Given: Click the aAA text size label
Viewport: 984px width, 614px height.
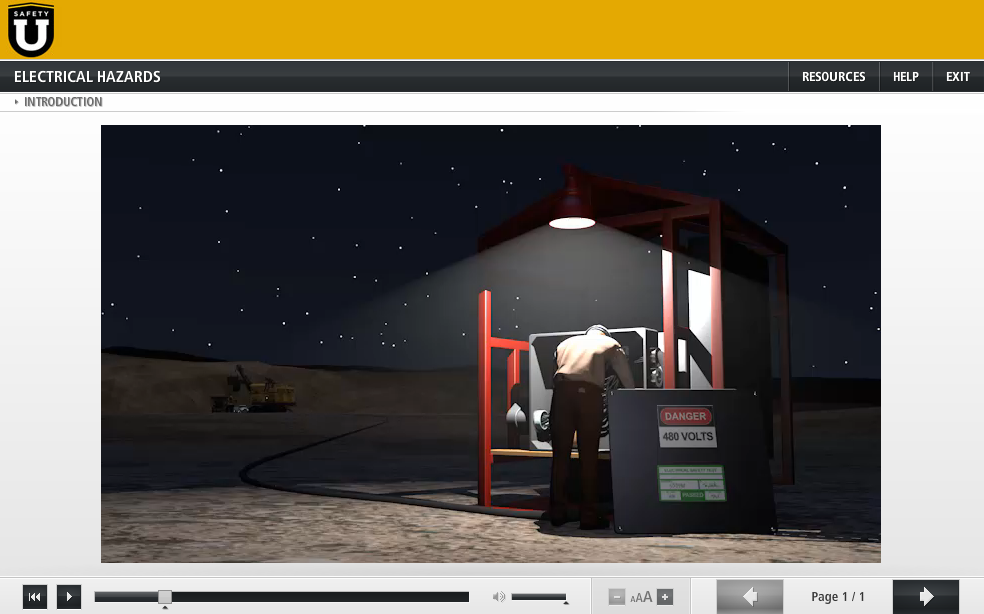Looking at the screenshot, I should tap(641, 596).
